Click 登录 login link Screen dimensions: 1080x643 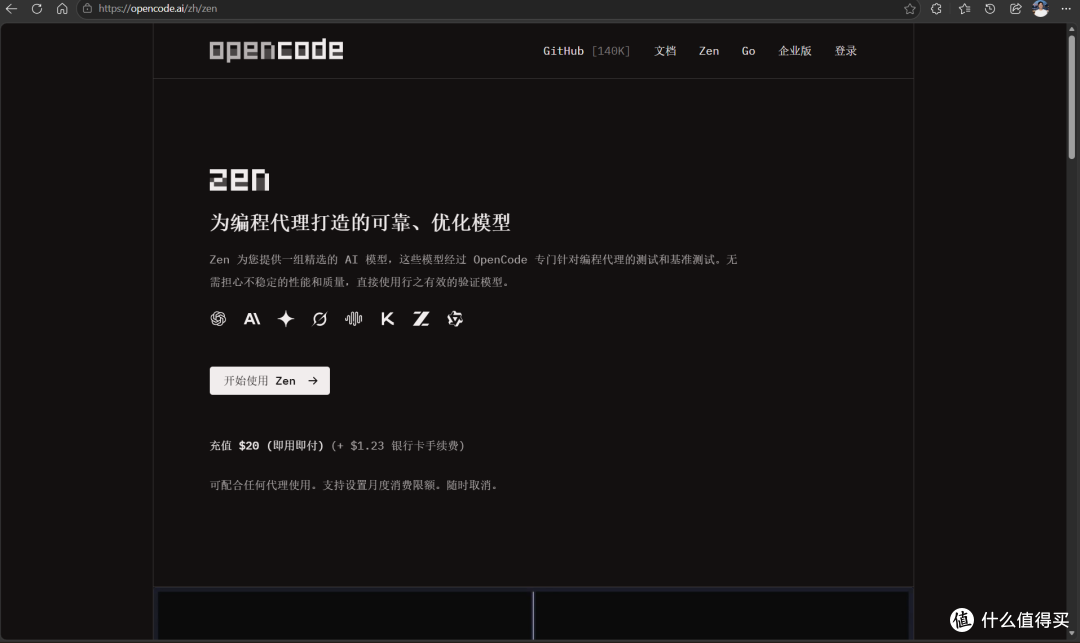[846, 51]
